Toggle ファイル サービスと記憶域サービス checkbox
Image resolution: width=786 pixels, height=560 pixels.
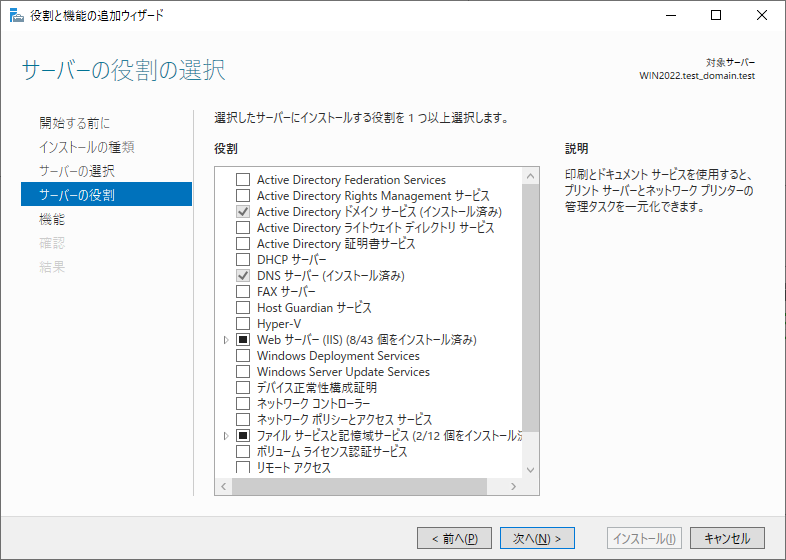243,436
